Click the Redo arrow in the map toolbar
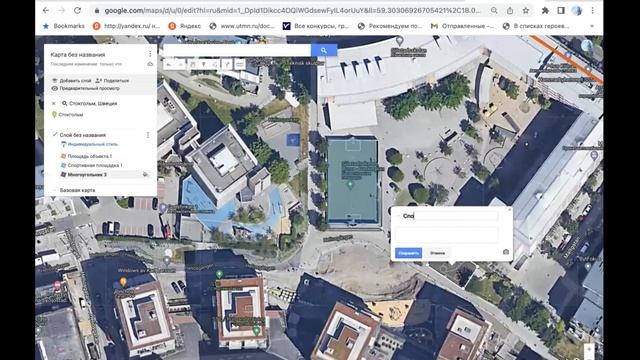Viewport: 640px width, 360px height. coord(180,64)
